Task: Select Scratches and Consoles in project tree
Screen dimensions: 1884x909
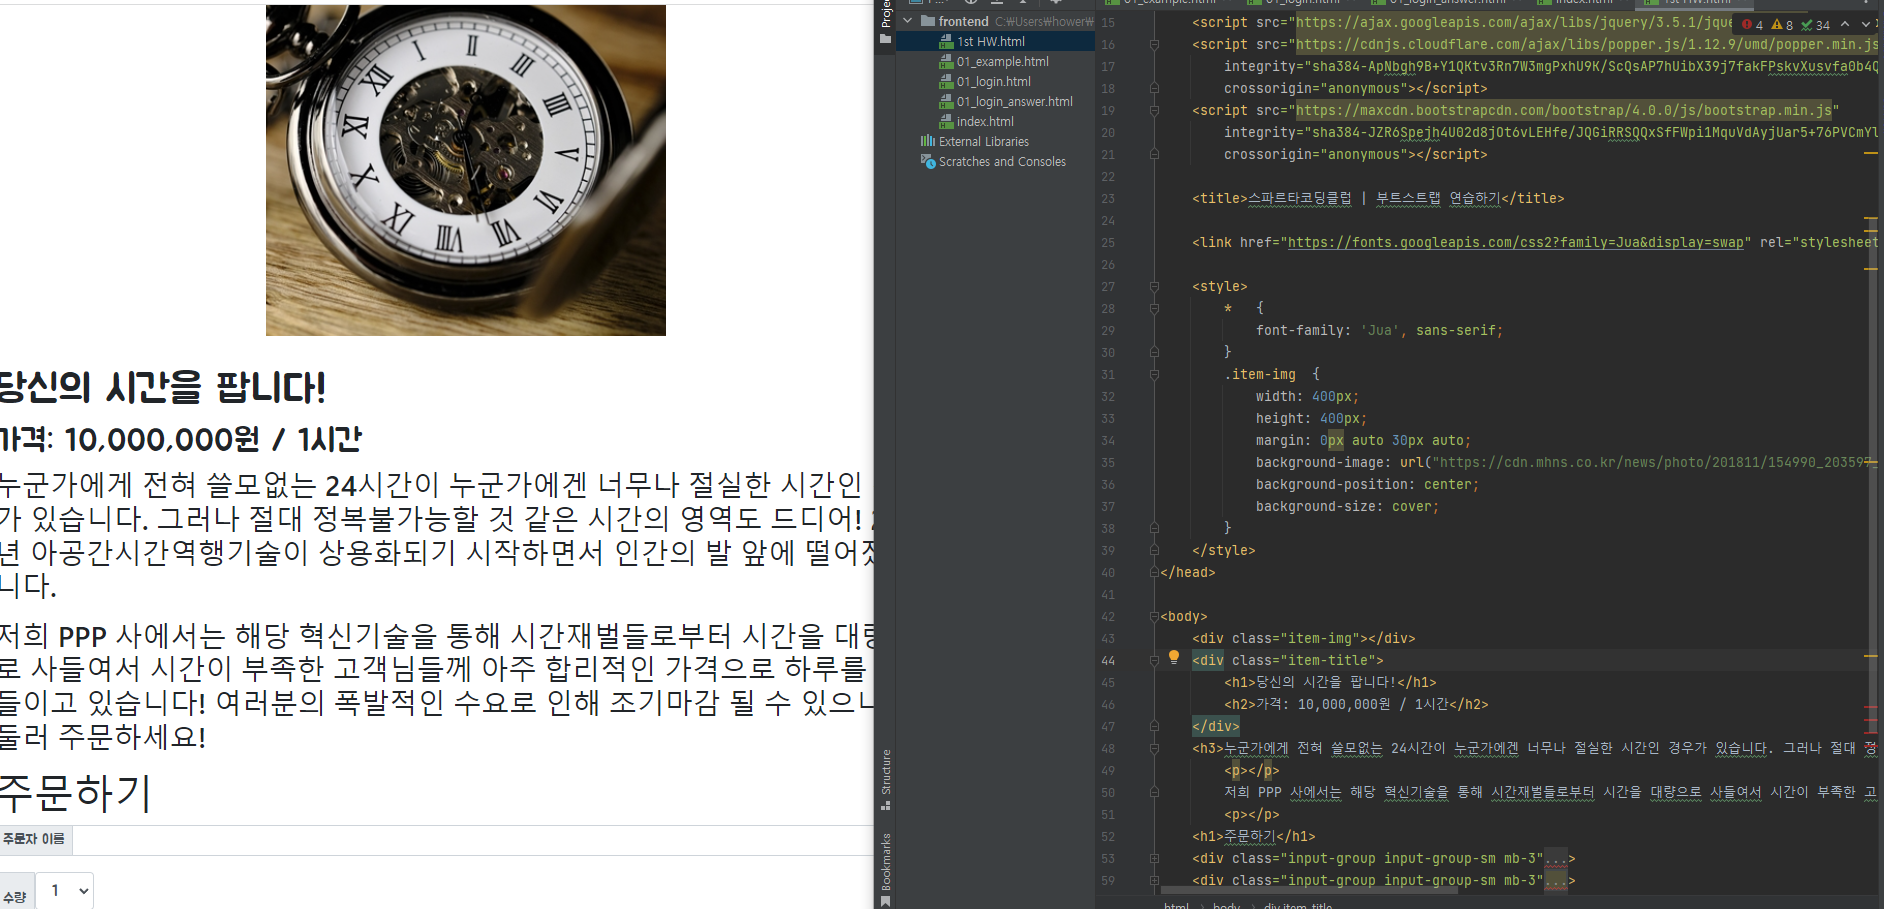Action: [1002, 162]
